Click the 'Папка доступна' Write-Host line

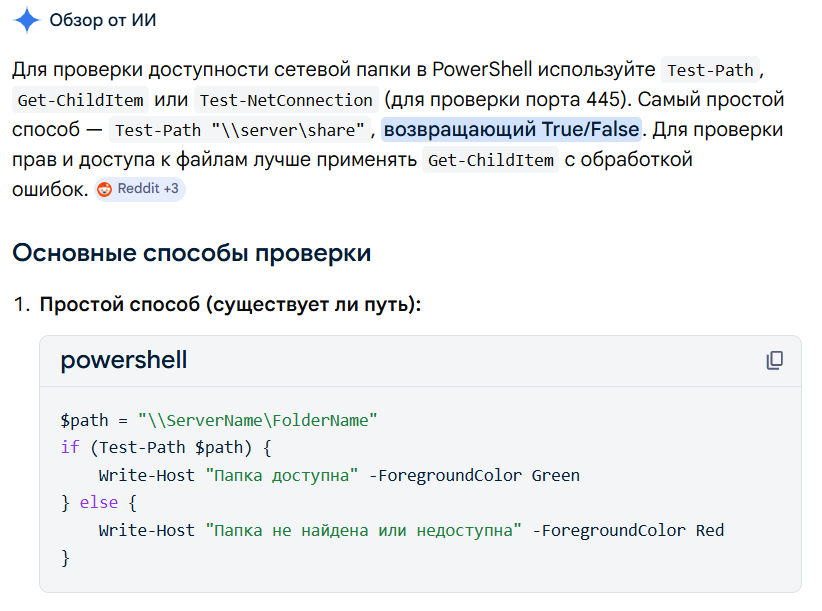[x=339, y=475]
